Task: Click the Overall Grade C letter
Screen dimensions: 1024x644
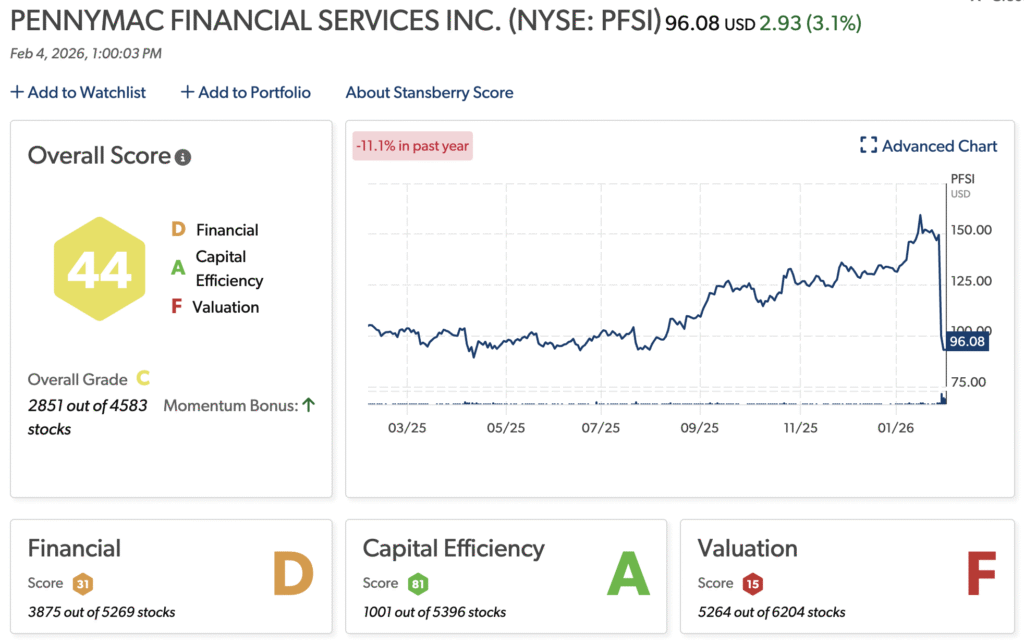Action: pyautogui.click(x=143, y=379)
